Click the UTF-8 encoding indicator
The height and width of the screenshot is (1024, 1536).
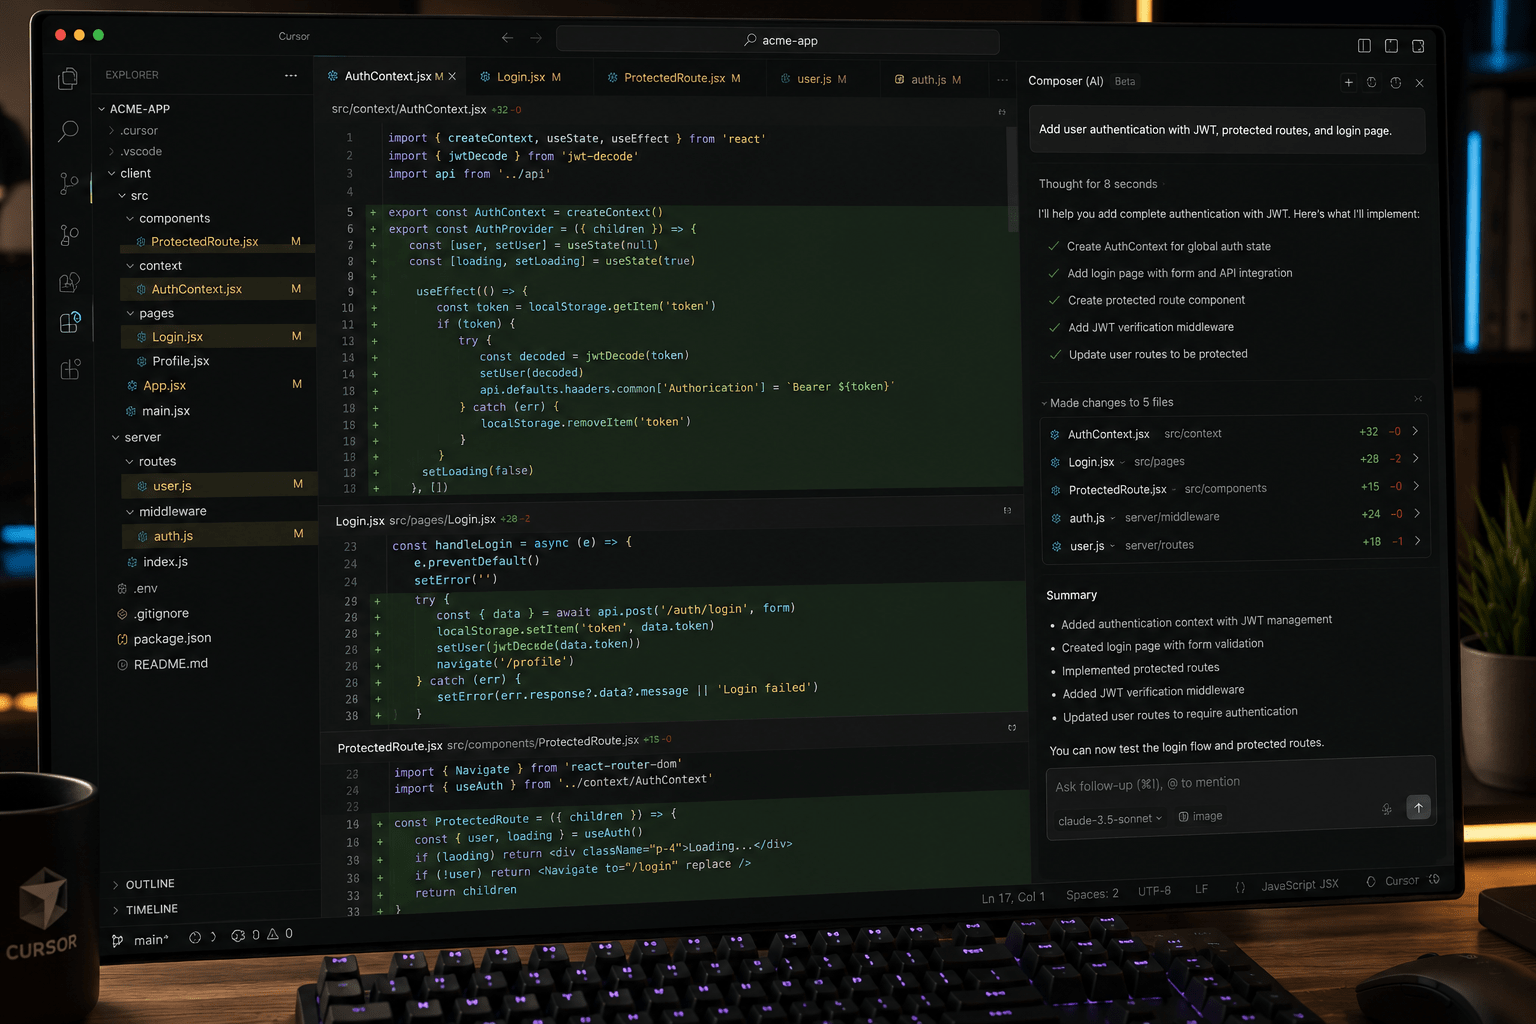(1154, 890)
